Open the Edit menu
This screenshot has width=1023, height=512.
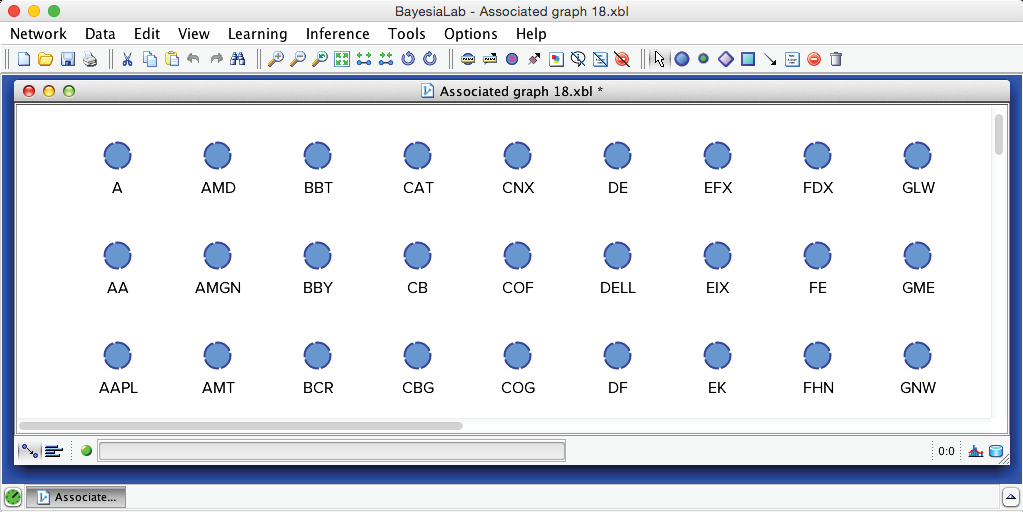[x=147, y=34]
